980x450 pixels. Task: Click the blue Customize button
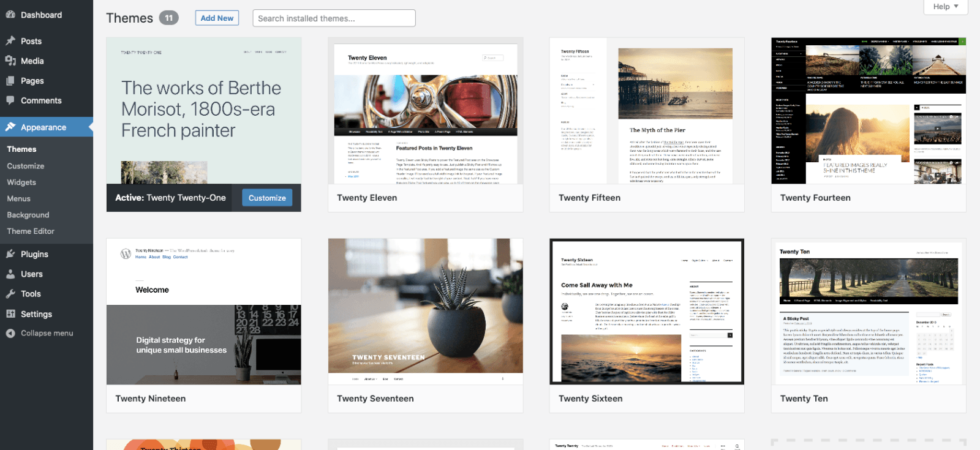tap(267, 198)
